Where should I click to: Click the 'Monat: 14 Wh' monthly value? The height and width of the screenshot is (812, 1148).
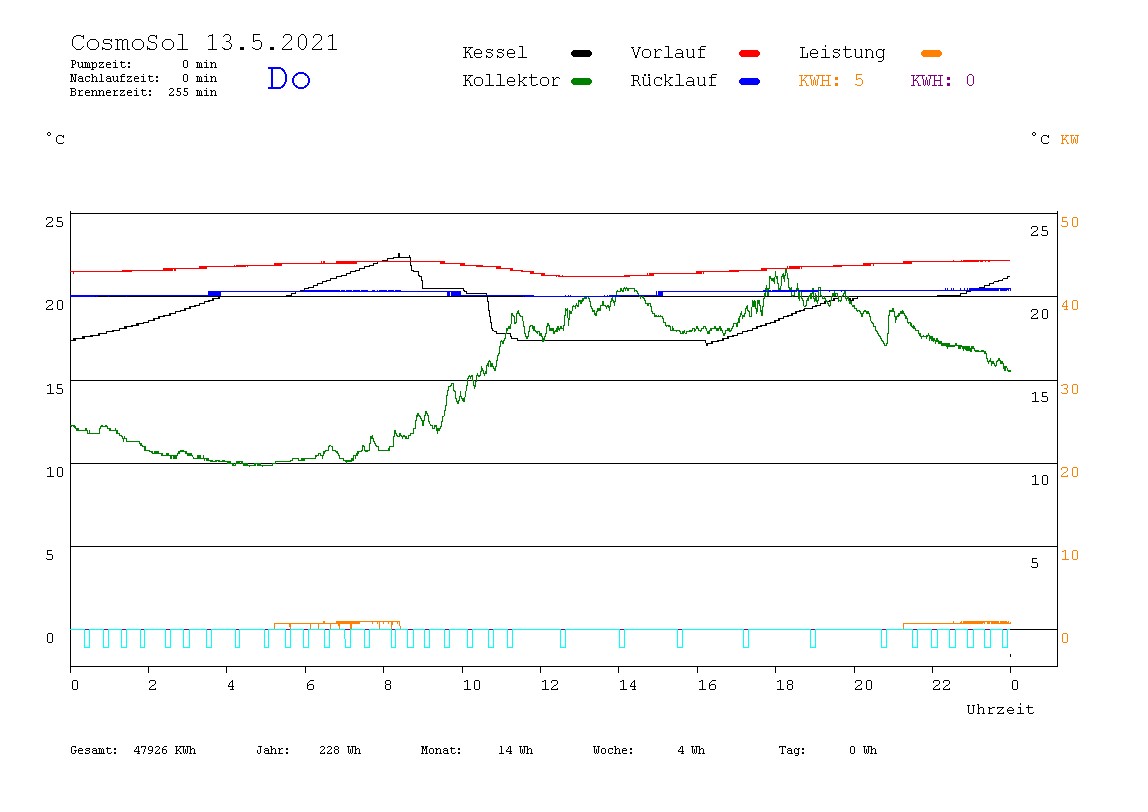477,750
